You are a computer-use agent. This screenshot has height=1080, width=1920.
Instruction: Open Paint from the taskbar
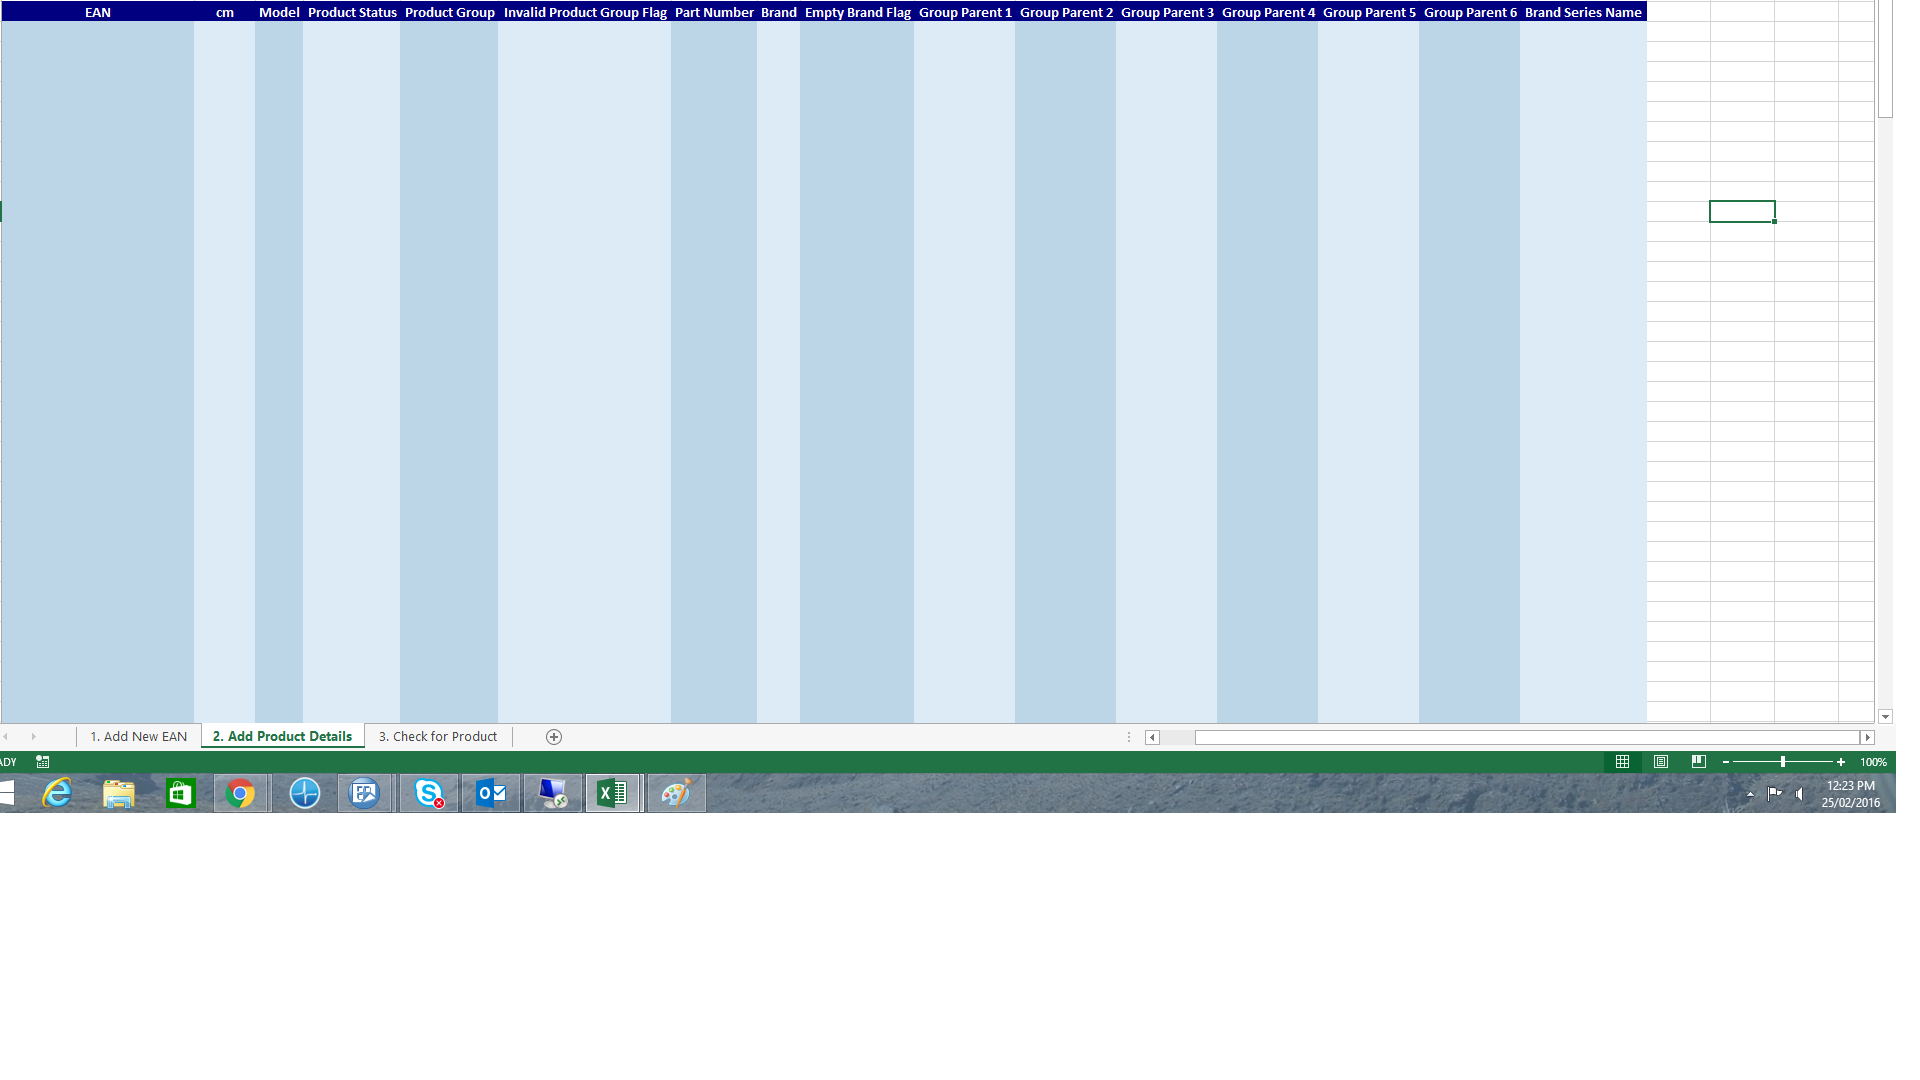675,793
